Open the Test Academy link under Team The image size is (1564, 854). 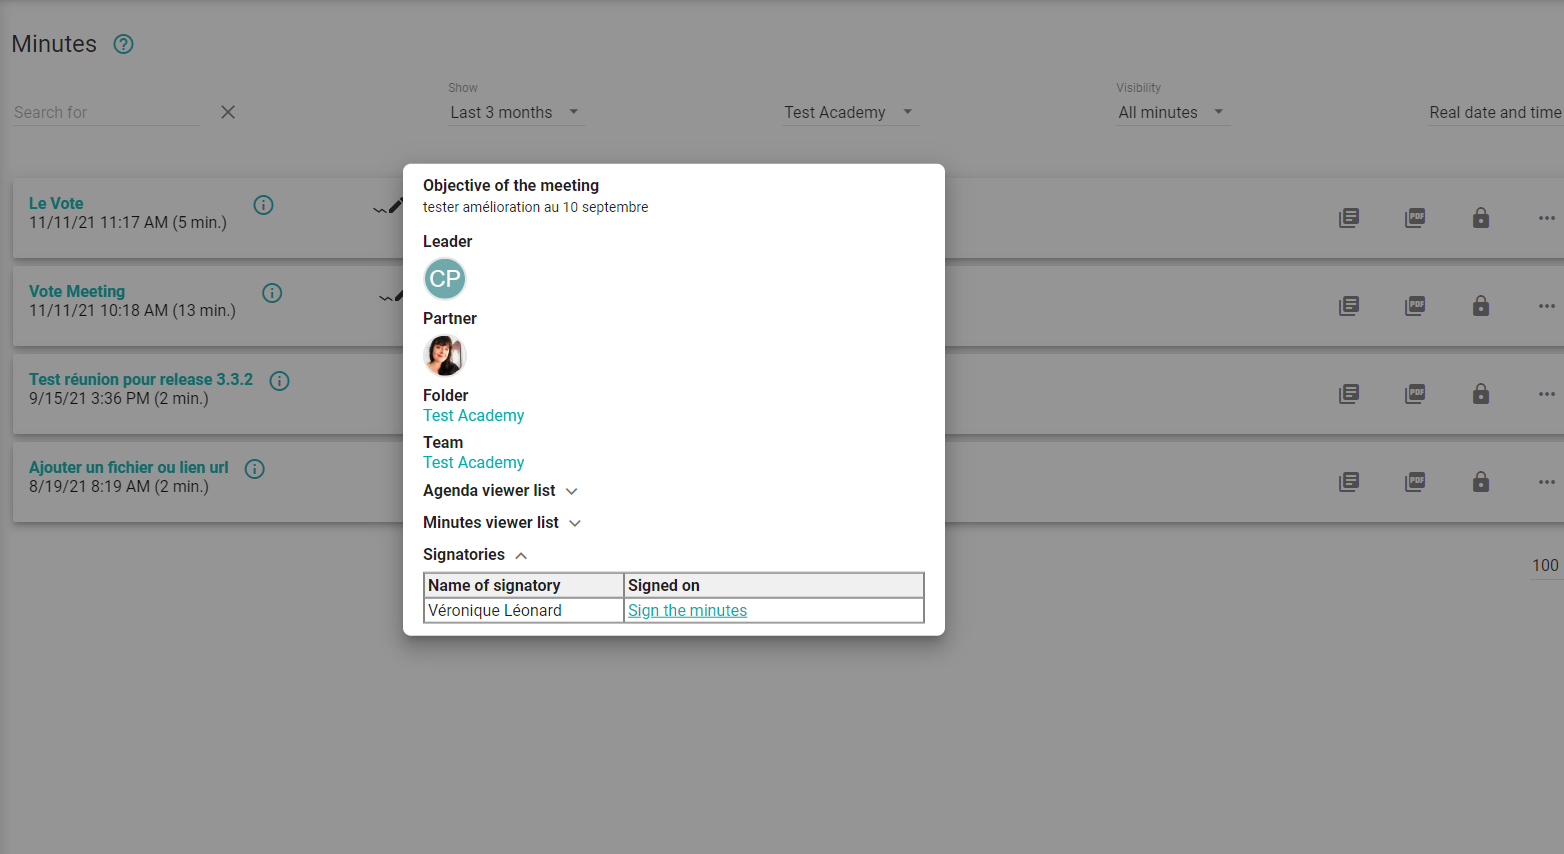pos(473,463)
